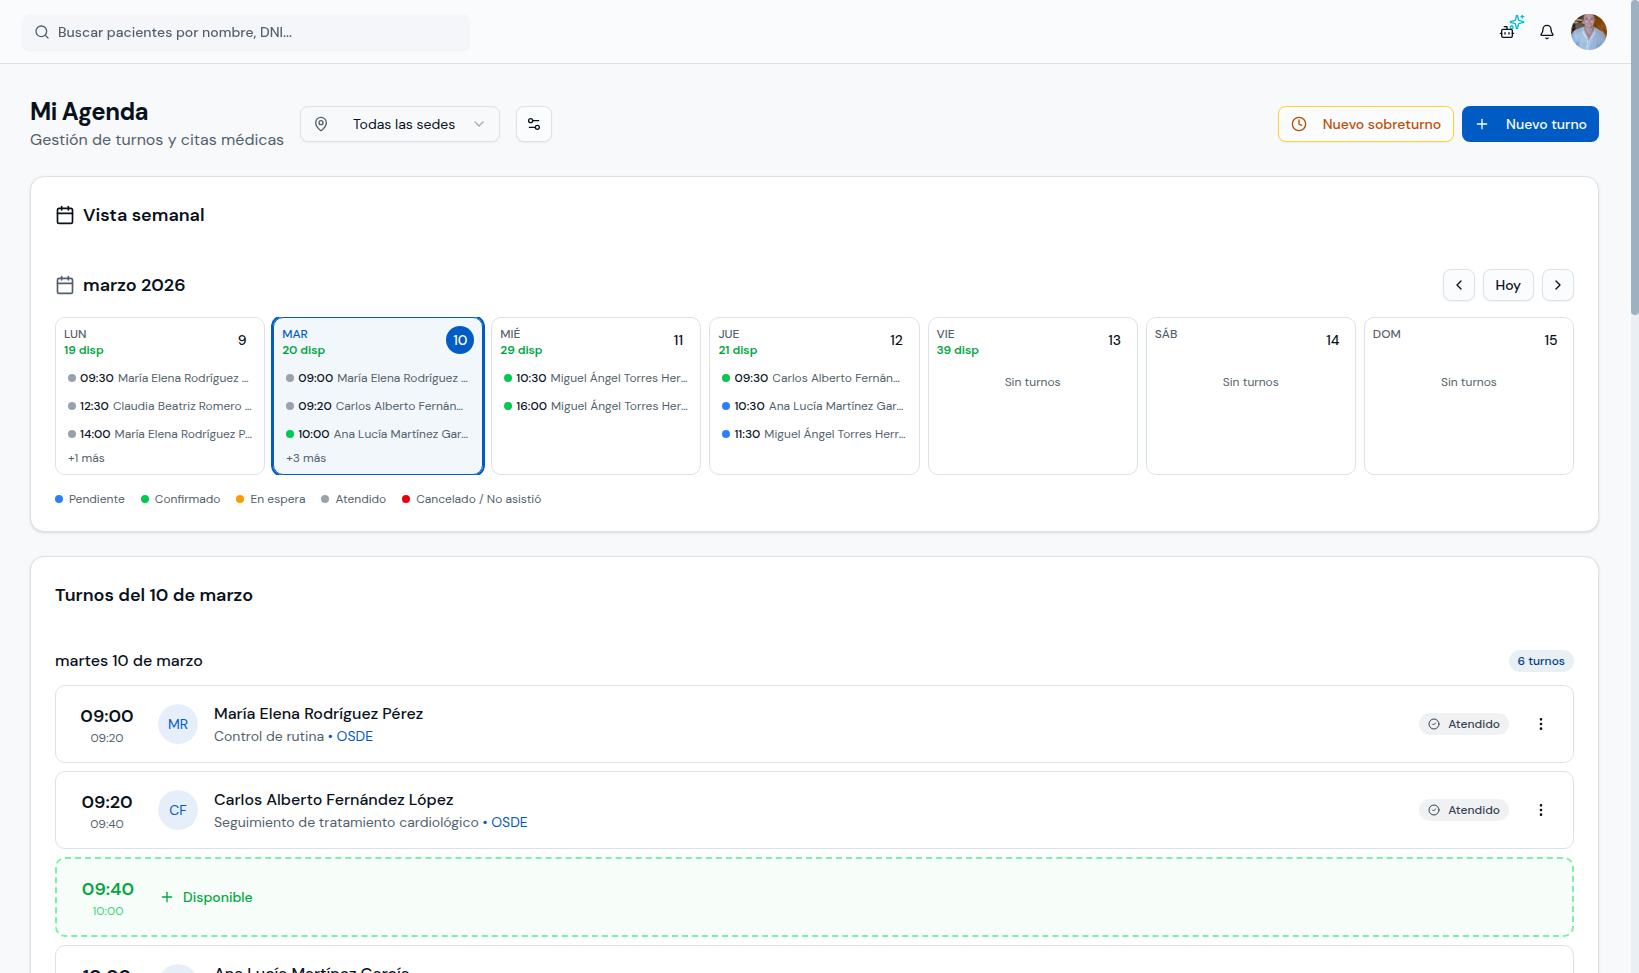This screenshot has height=973, width=1639.
Task: Click the Disponible 09:40 slot
Action: (x=814, y=897)
